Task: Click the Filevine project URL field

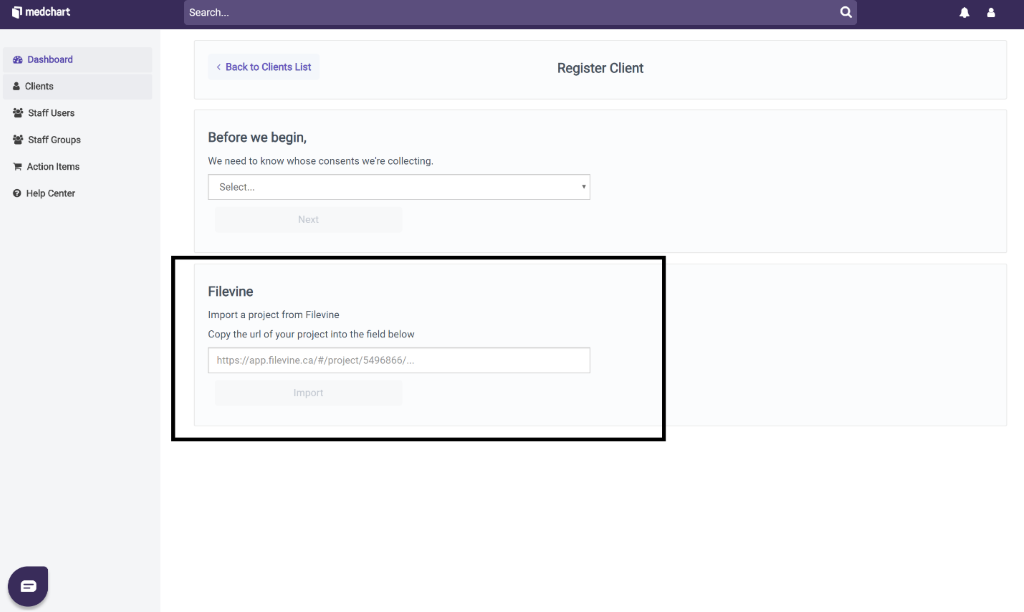Action: pyautogui.click(x=399, y=360)
